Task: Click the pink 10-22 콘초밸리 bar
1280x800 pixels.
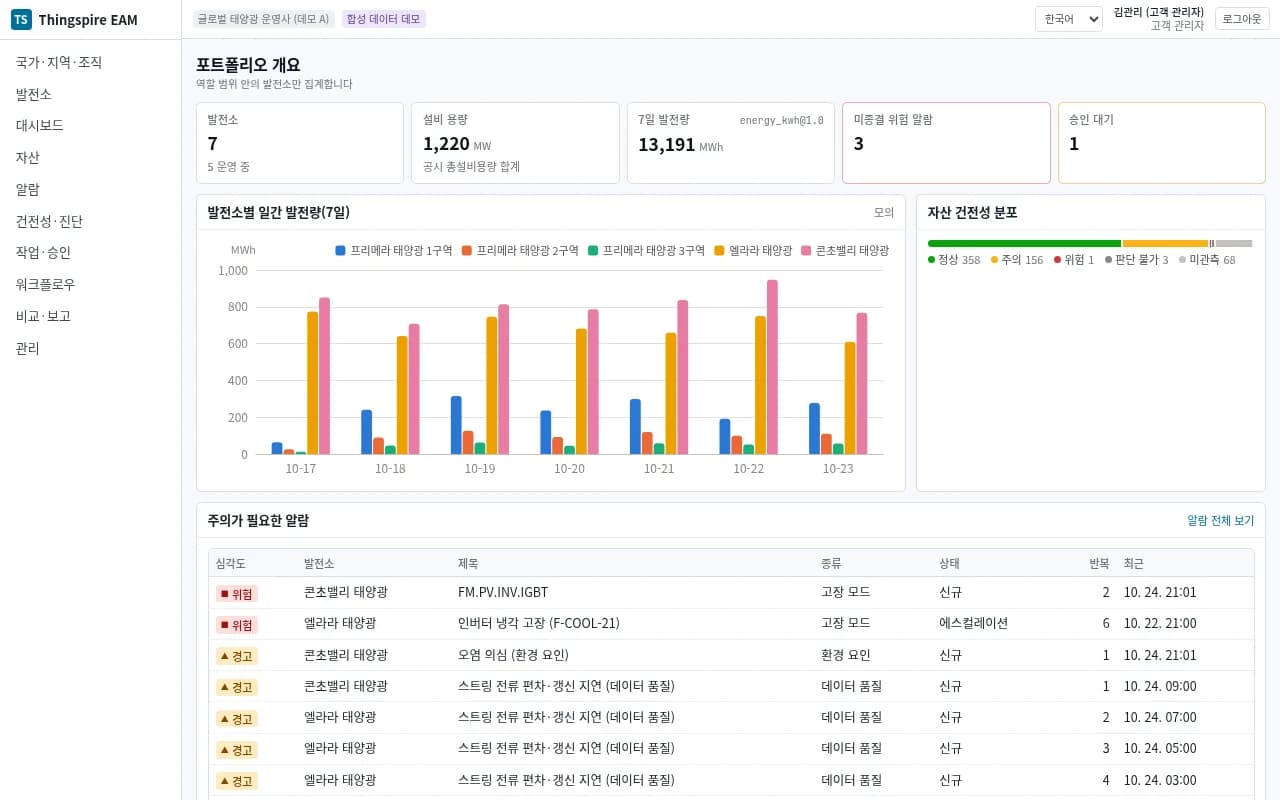Action: [x=772, y=367]
